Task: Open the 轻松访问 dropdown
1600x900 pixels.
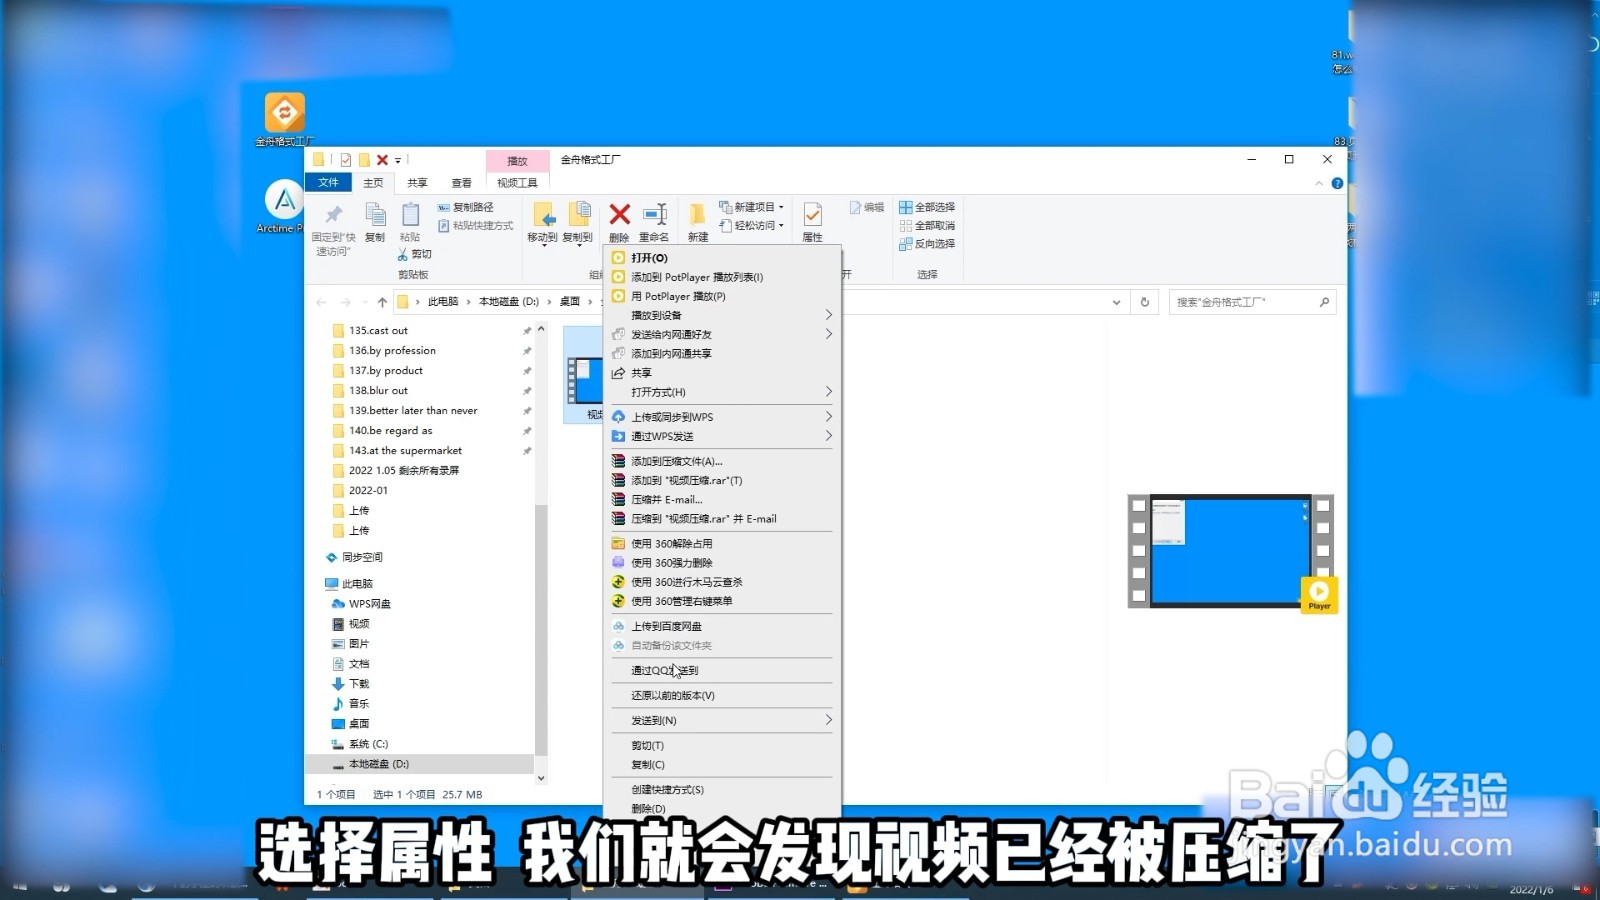Action: click(752, 226)
